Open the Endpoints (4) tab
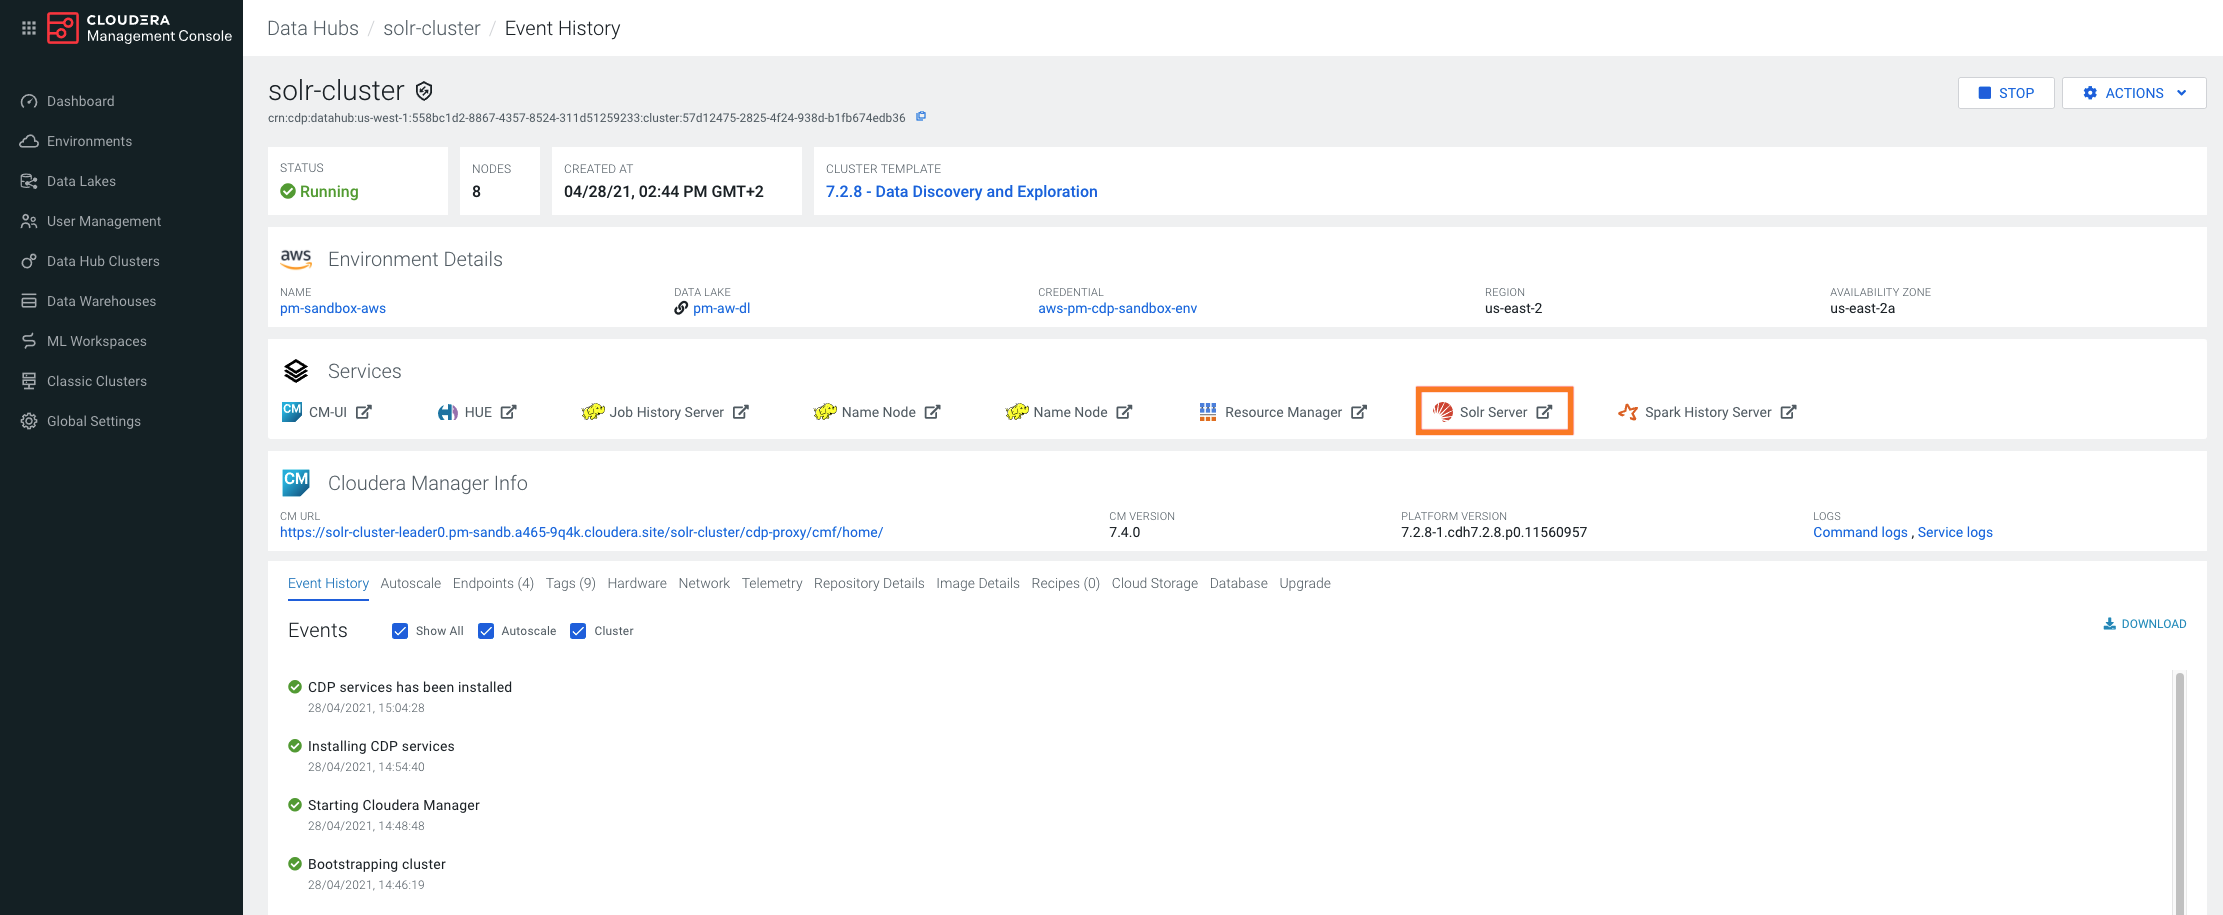The width and height of the screenshot is (2223, 915). point(493,584)
